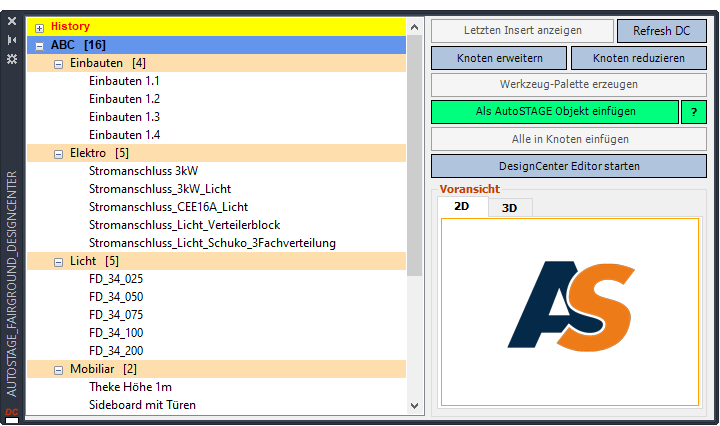720x426 pixels.
Task: Select Stromanschluss_3kW_Licht entry
Action: pyautogui.click(x=160, y=189)
